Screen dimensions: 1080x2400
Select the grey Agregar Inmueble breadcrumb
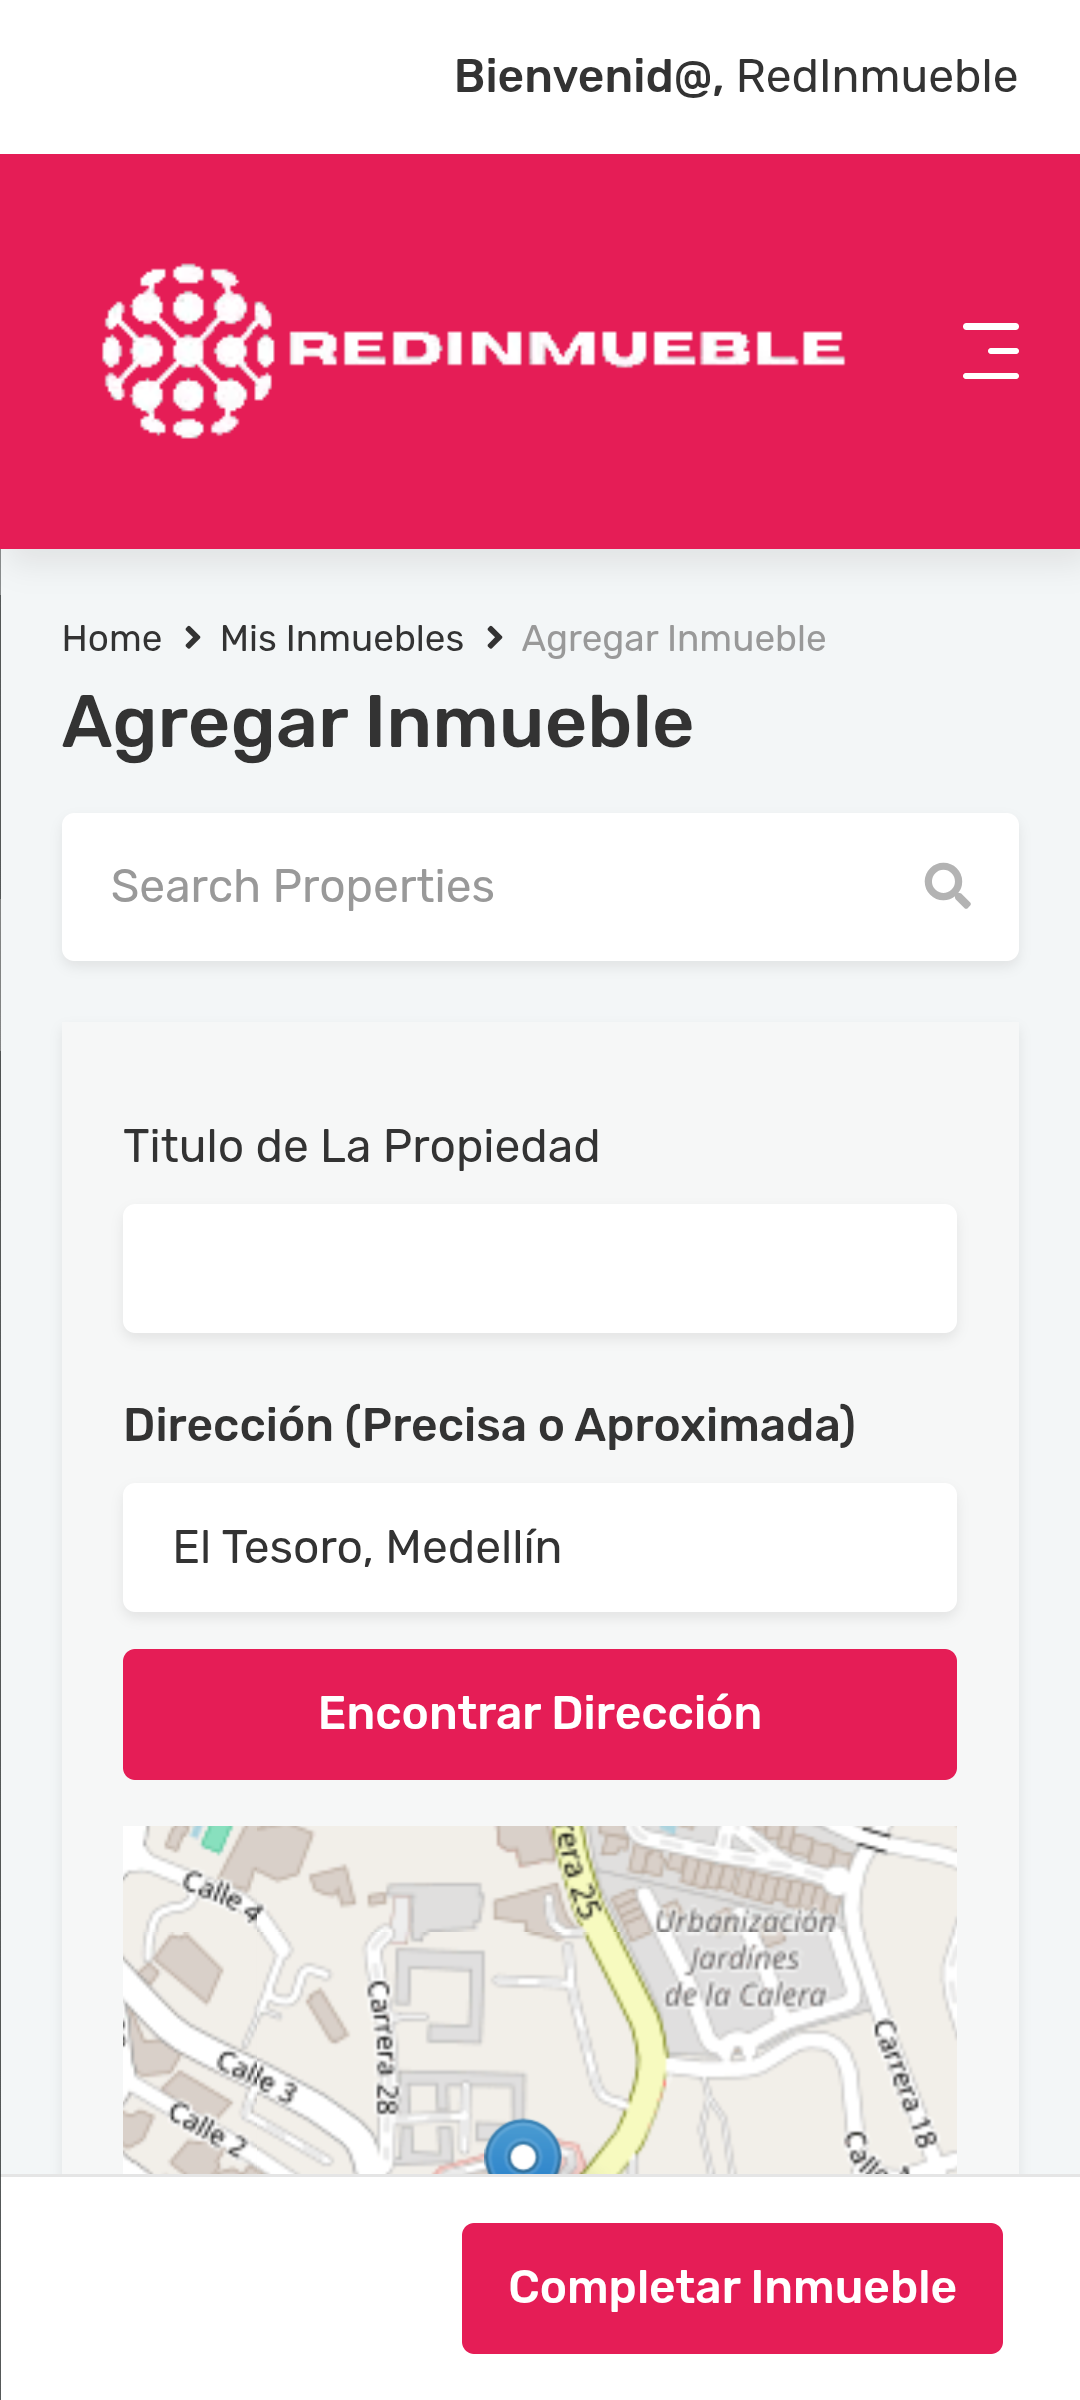click(673, 638)
